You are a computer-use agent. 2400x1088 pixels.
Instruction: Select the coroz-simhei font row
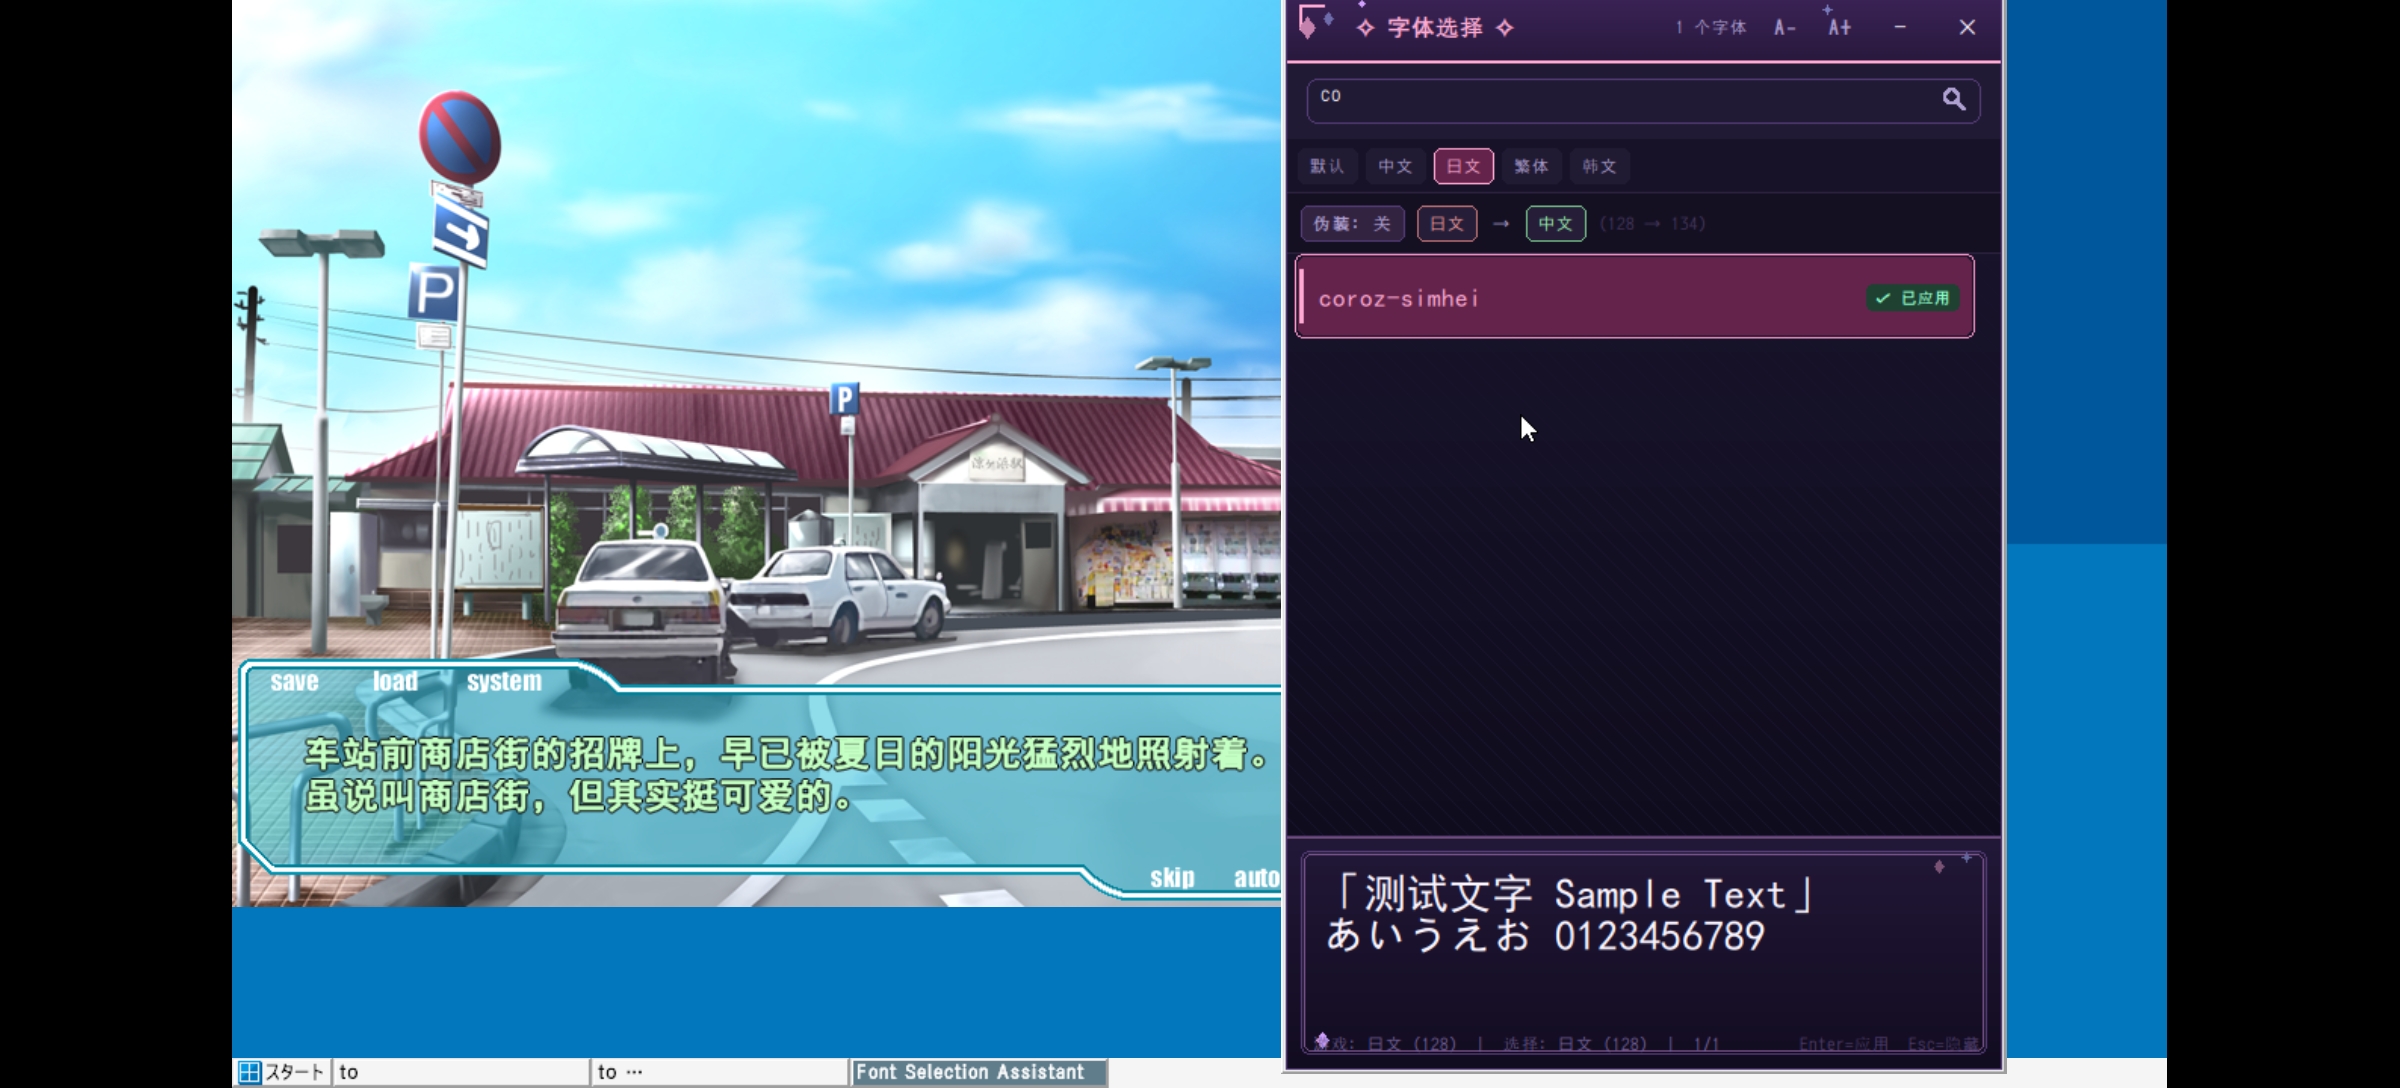(1634, 297)
